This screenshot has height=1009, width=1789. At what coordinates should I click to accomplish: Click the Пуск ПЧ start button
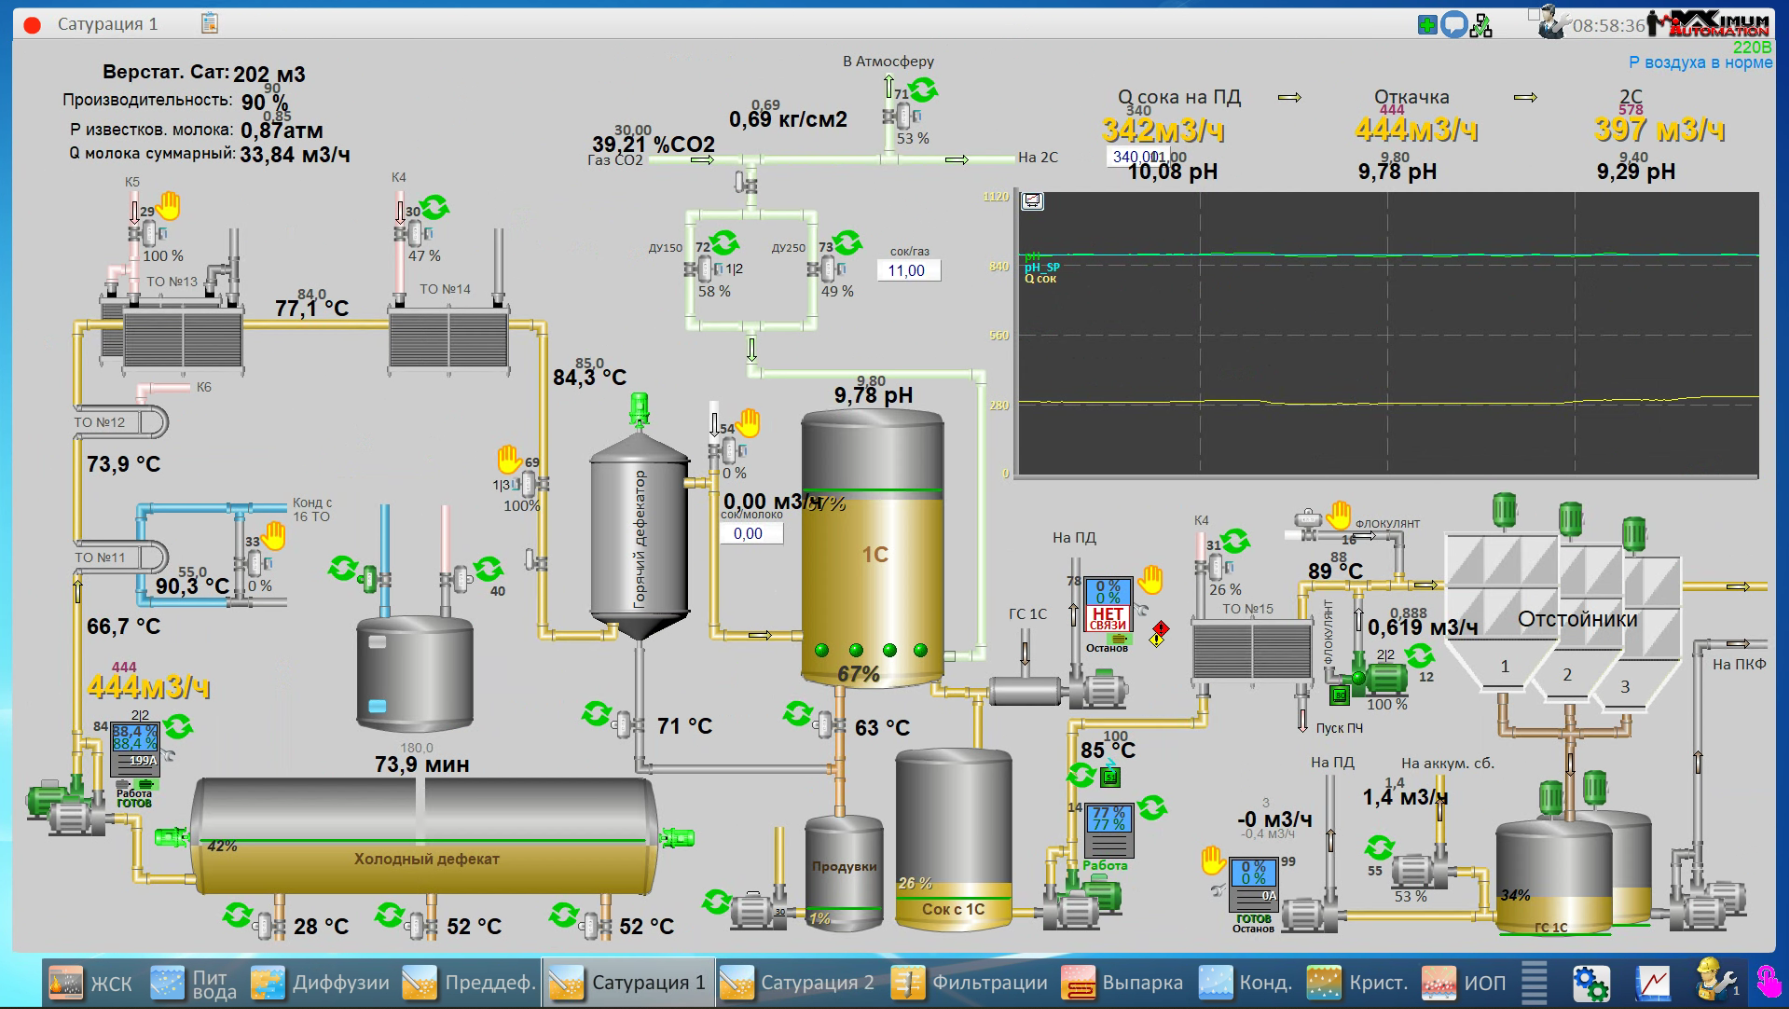click(x=1339, y=695)
